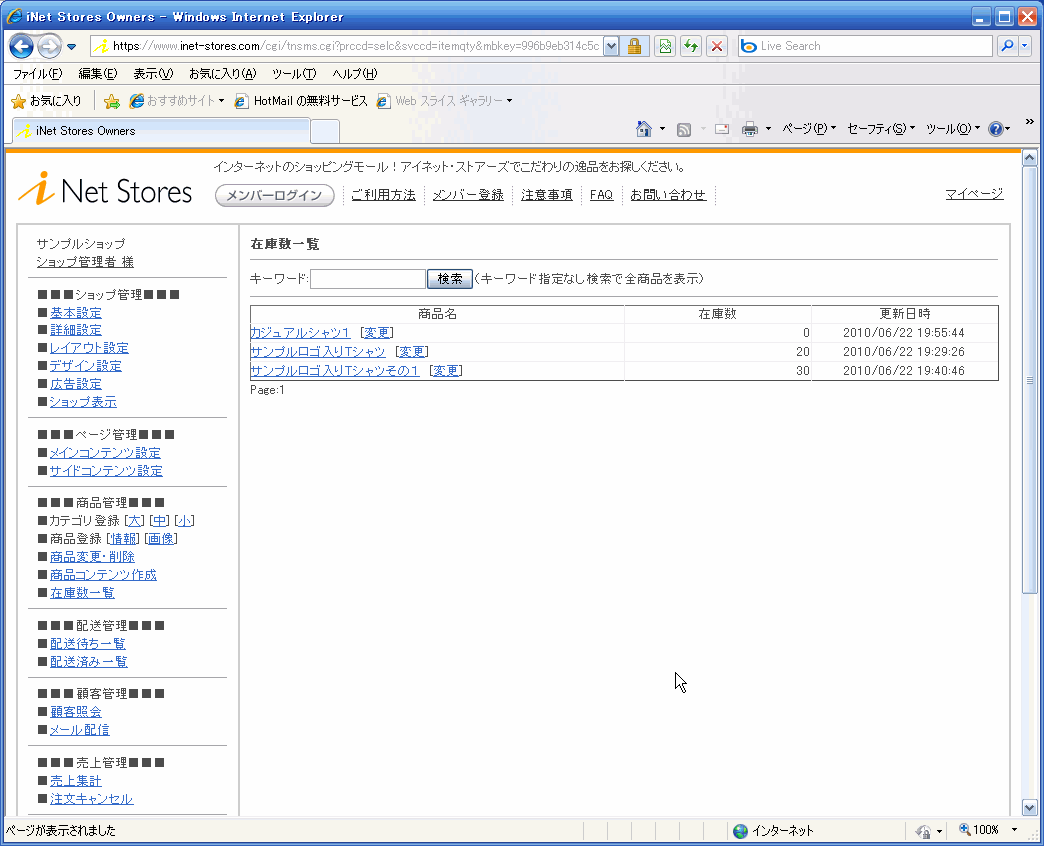
Task: Expand the ページ command bar menu
Action: click(x=808, y=129)
